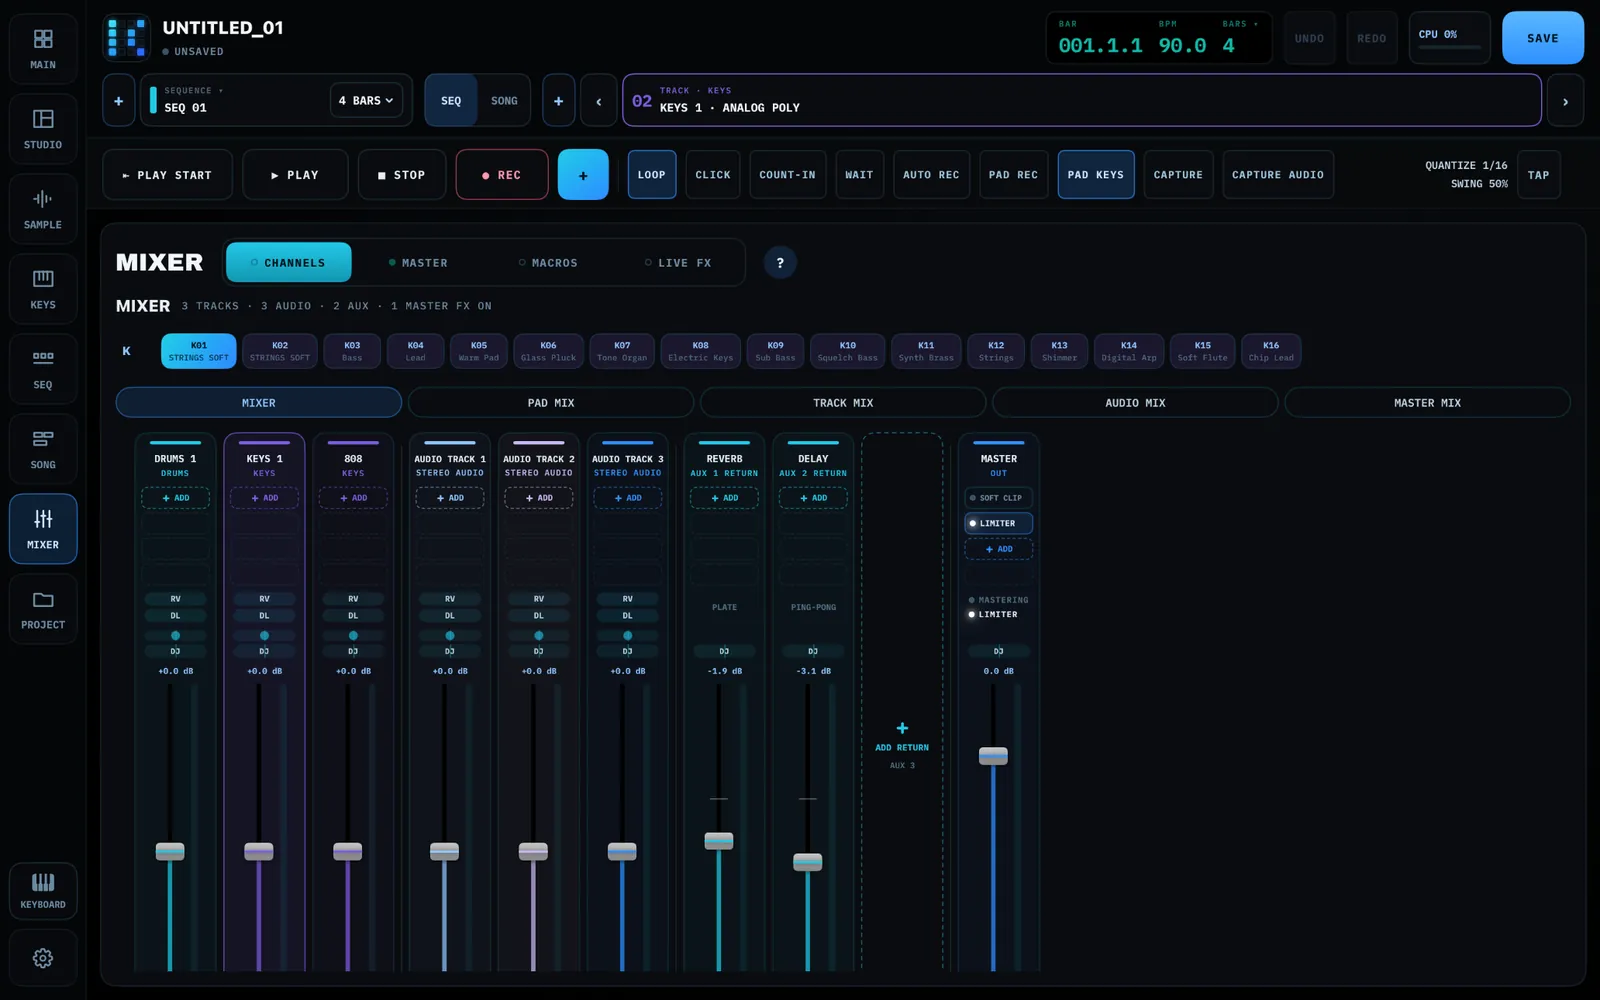Image resolution: width=1600 pixels, height=1000 pixels.
Task: Select Pad Mix tab
Action: (551, 402)
